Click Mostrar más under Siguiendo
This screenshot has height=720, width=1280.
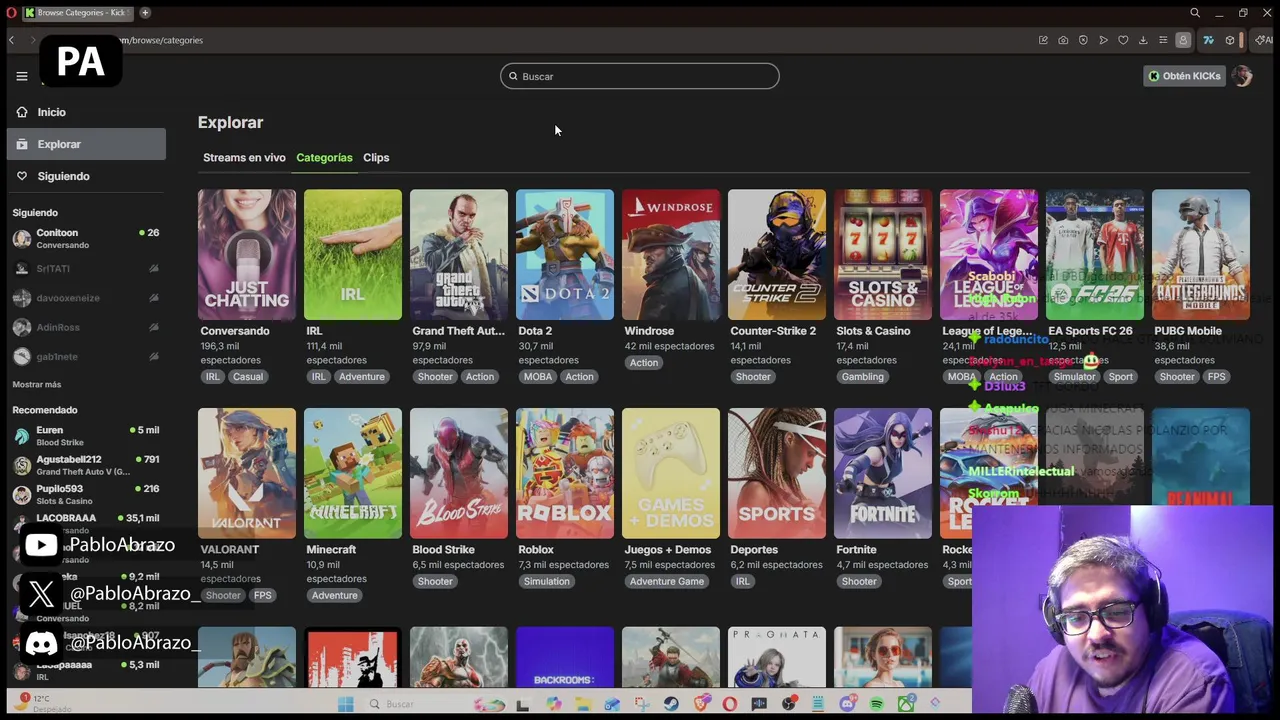[x=37, y=384]
